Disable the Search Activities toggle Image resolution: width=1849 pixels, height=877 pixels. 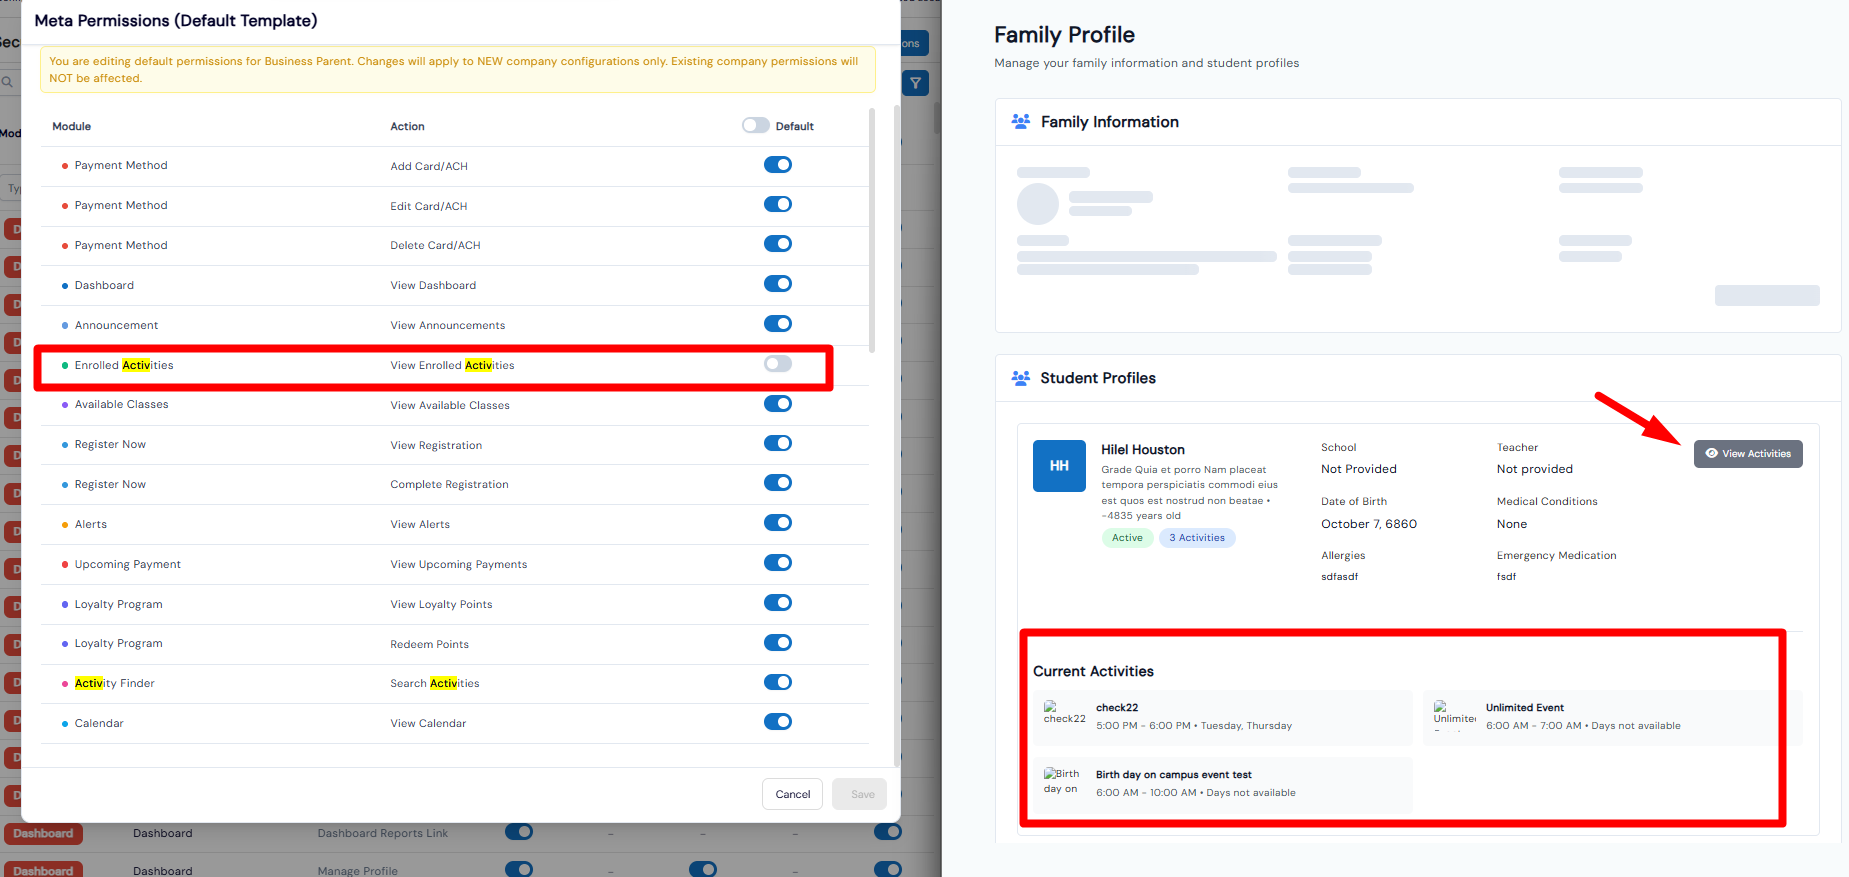[777, 682]
